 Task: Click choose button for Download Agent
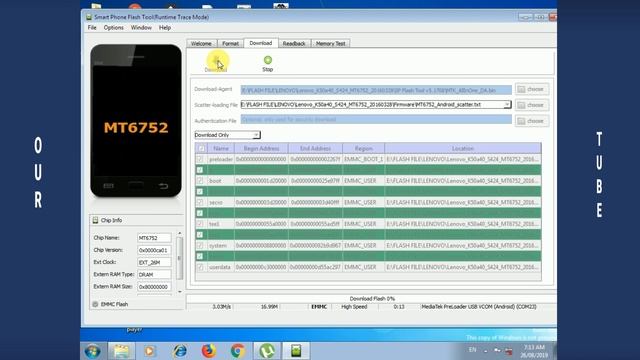tap(532, 89)
